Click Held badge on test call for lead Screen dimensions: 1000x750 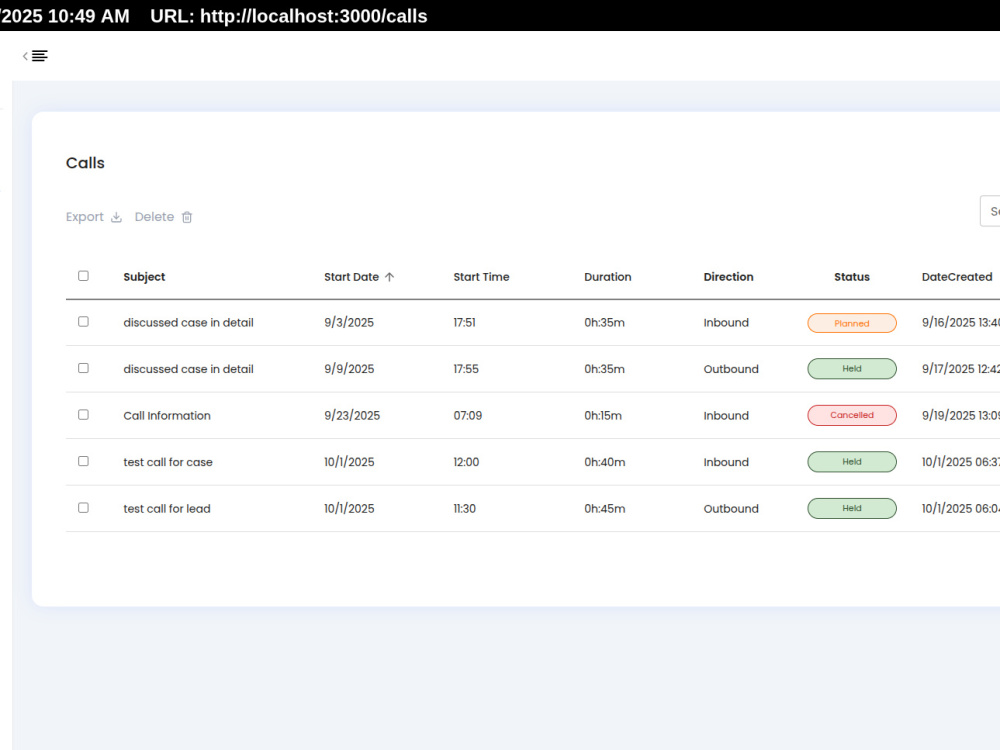point(852,508)
